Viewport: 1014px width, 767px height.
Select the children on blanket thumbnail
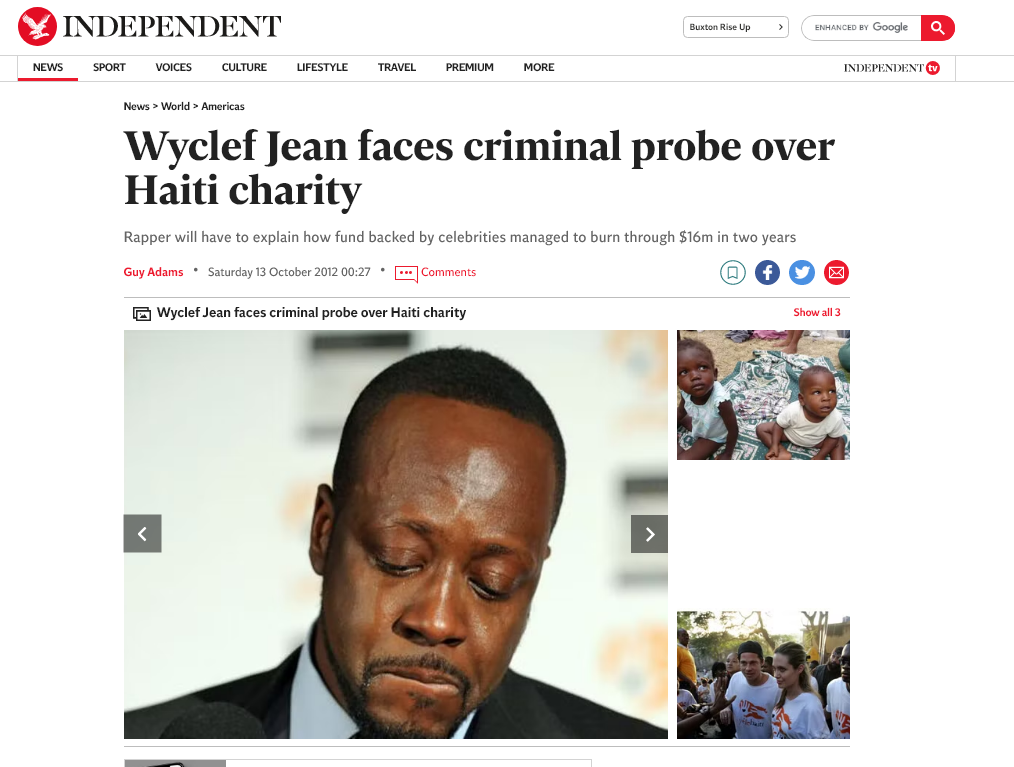pos(763,395)
